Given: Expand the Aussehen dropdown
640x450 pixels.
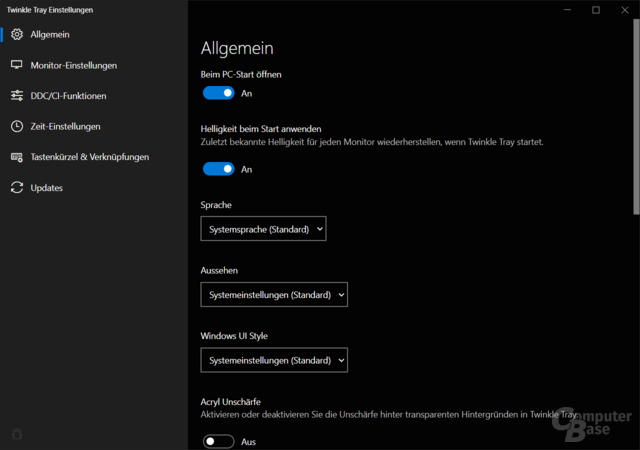Looking at the screenshot, I should (x=274, y=294).
